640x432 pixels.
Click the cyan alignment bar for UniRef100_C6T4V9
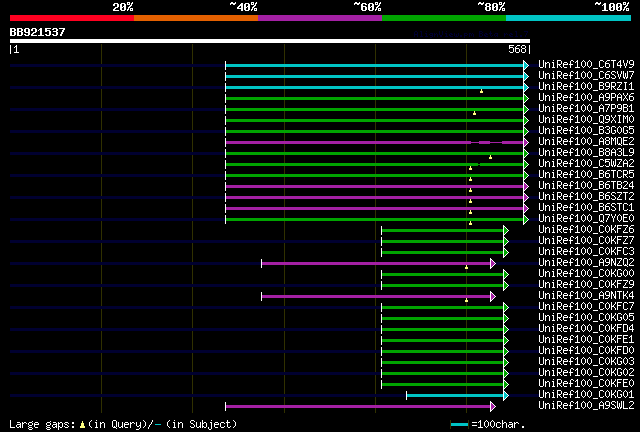tap(375, 65)
